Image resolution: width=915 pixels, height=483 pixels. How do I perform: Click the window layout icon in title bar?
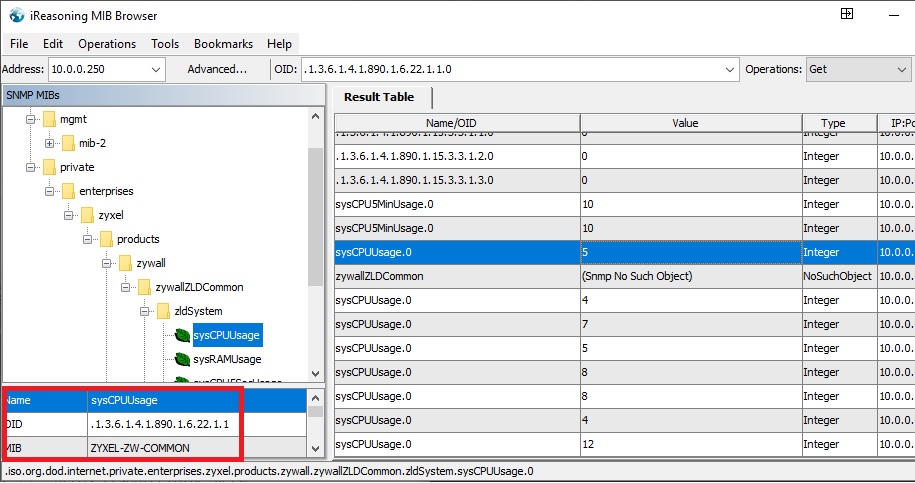coord(847,14)
